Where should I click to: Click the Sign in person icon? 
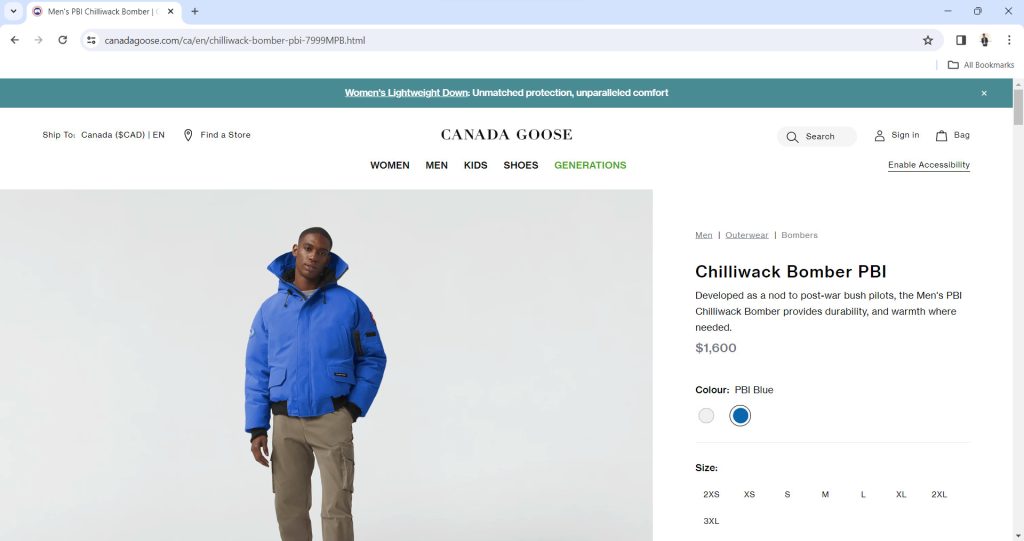point(880,135)
